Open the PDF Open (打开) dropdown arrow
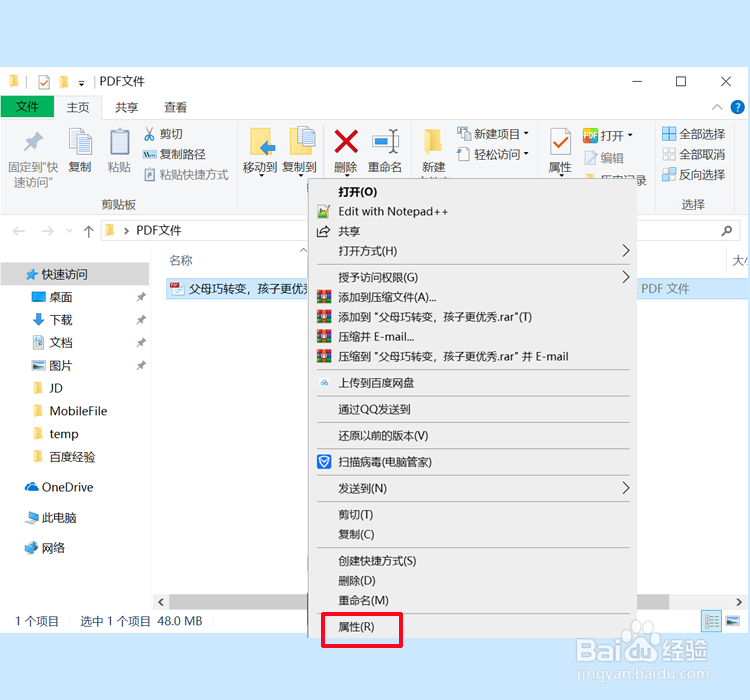The height and width of the screenshot is (700, 750). [630, 135]
